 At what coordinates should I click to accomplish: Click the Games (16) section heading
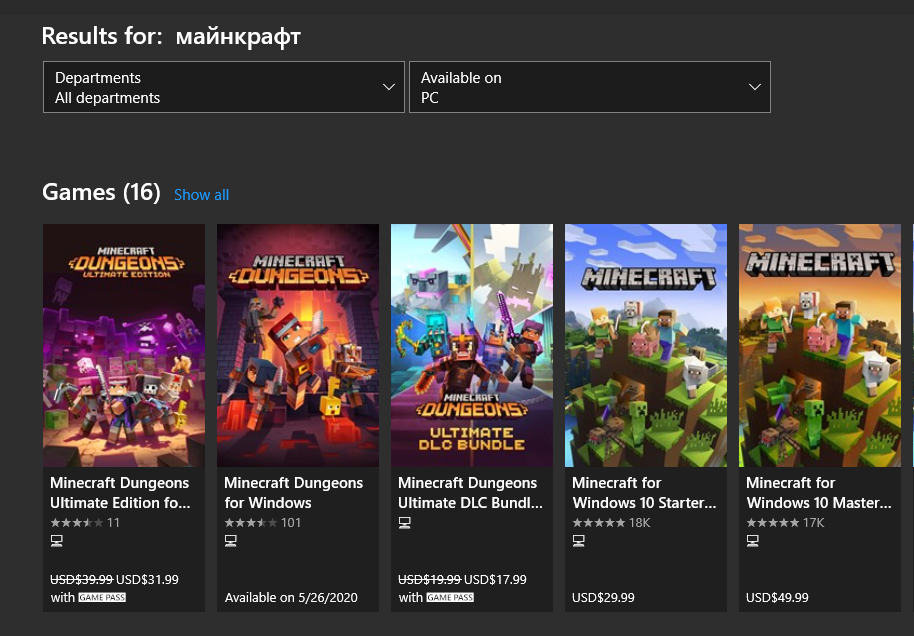[101, 193]
